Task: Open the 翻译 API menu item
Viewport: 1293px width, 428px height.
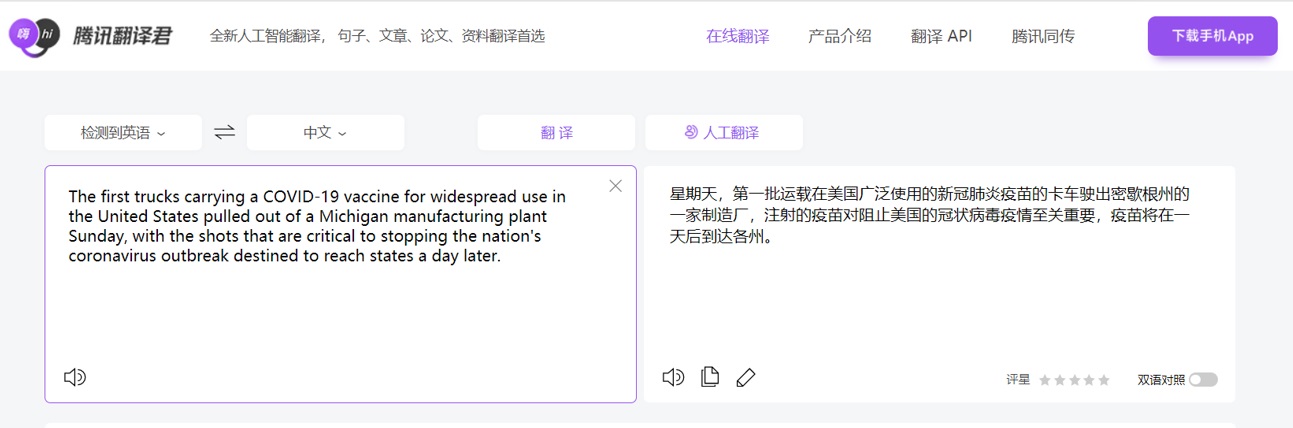Action: (941, 36)
